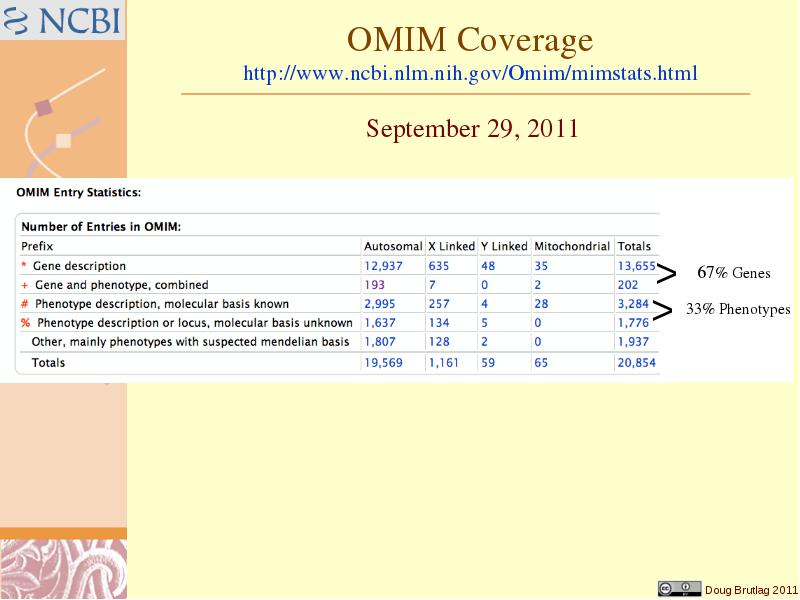800x600 pixels.
Task: Open molecular basis unknown Y Linked 5
Action: [484, 322]
